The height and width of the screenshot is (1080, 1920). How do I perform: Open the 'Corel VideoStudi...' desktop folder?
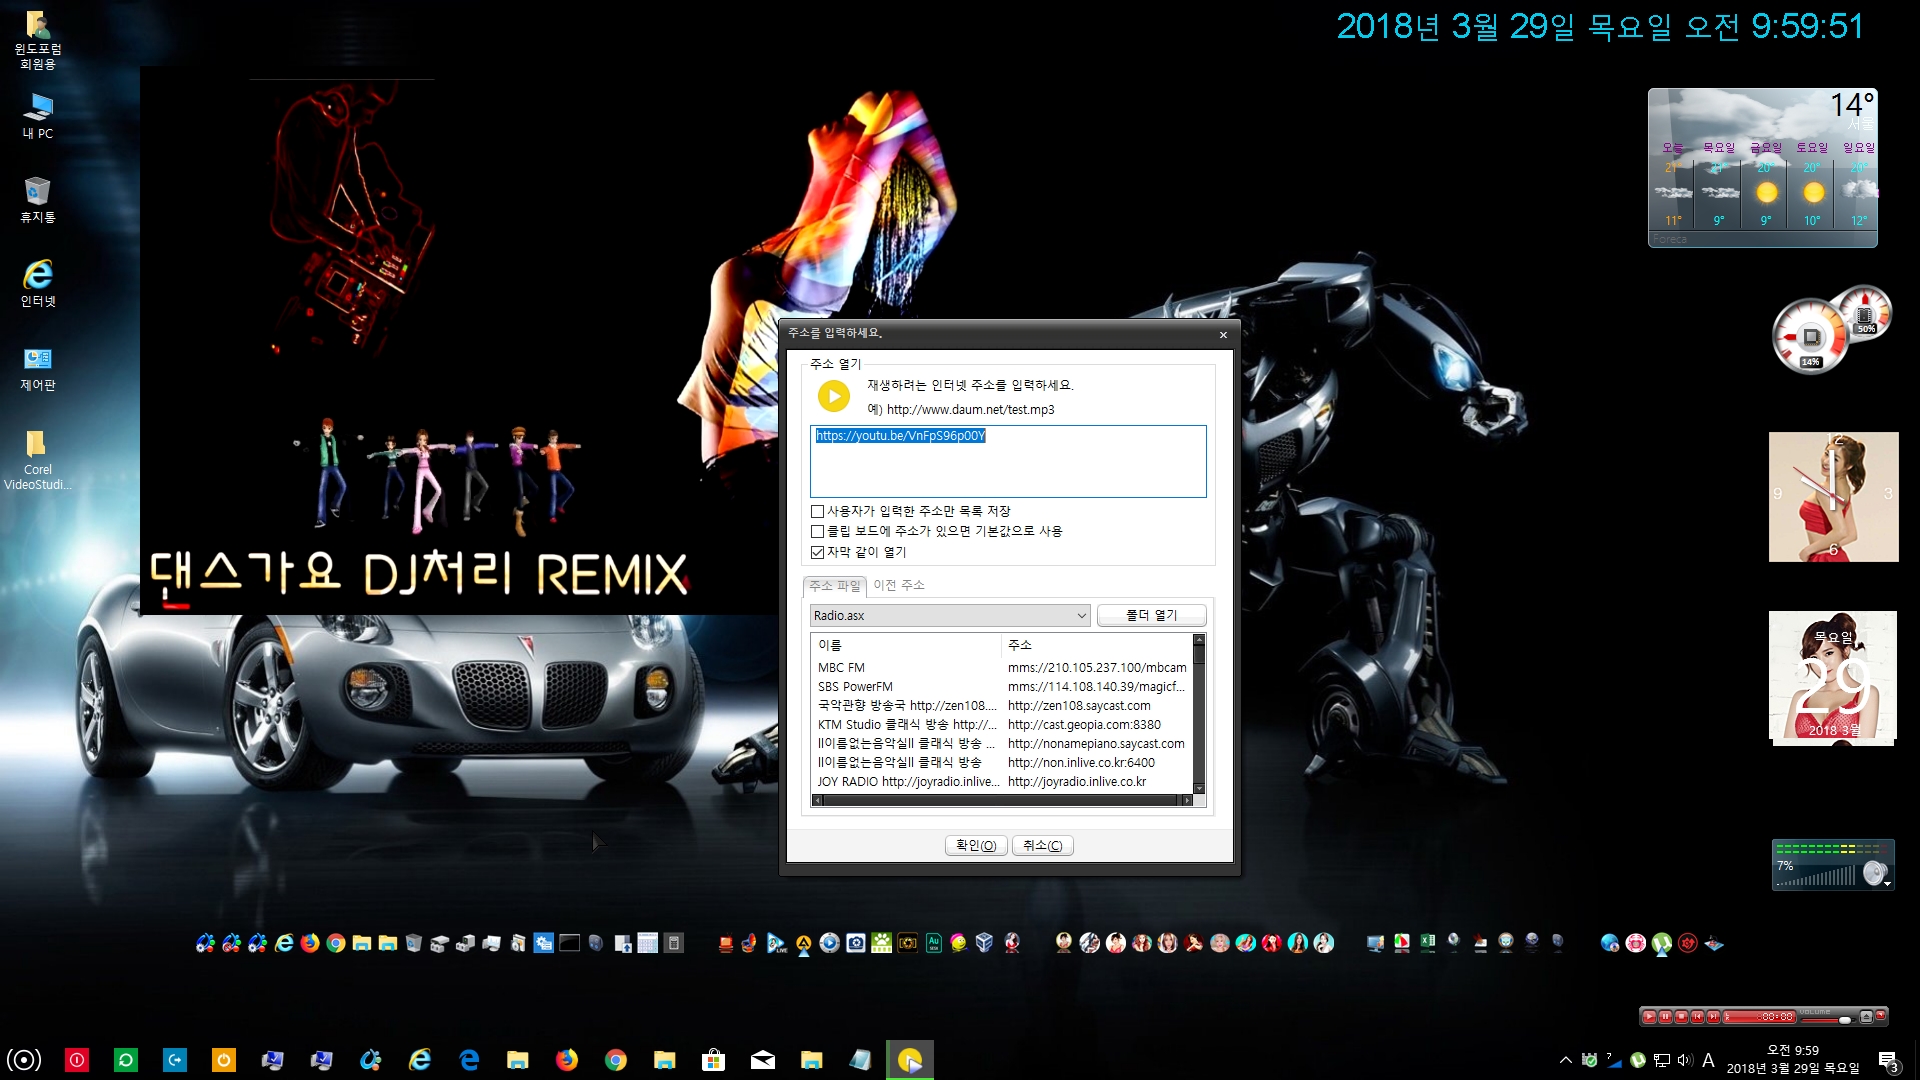click(x=37, y=460)
